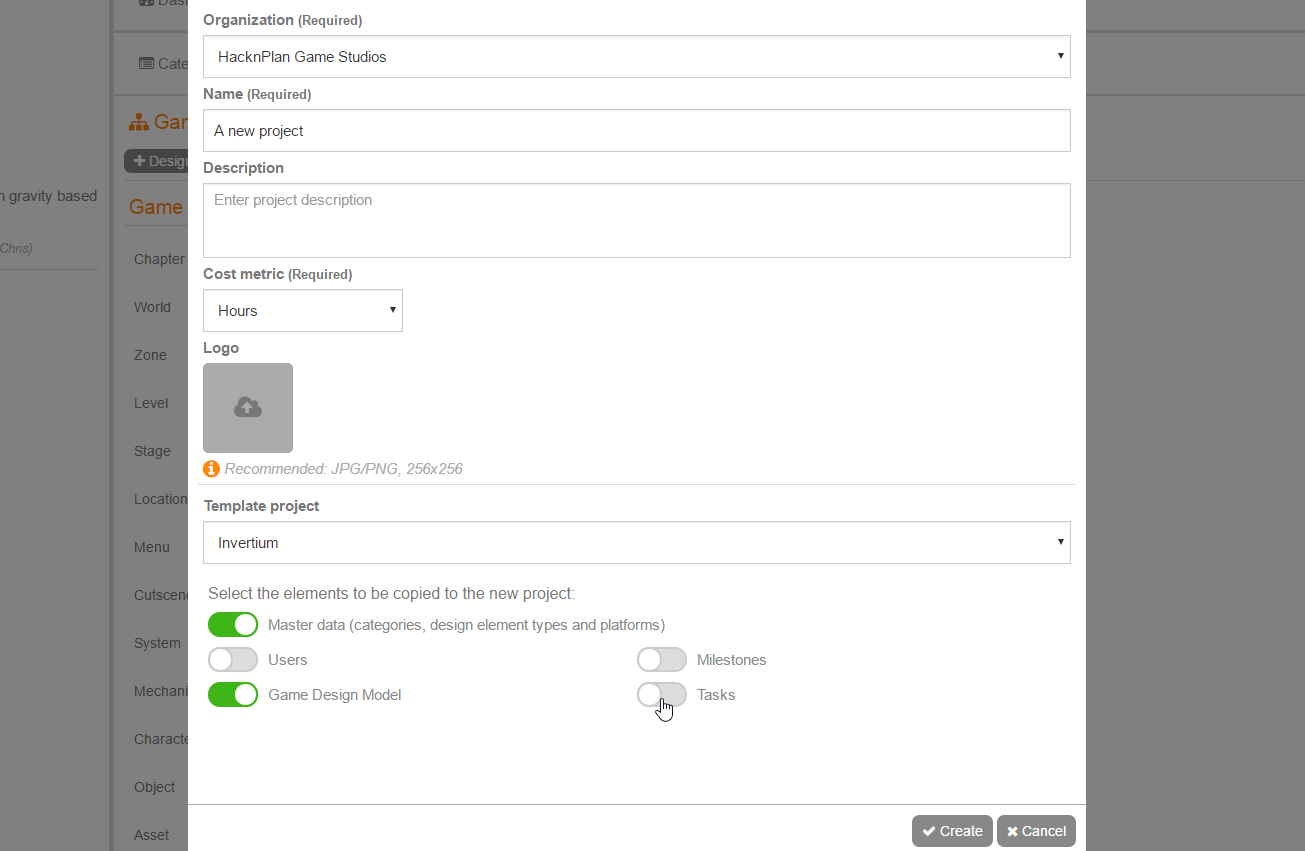Click the Create button
This screenshot has width=1305, height=851.
(952, 831)
